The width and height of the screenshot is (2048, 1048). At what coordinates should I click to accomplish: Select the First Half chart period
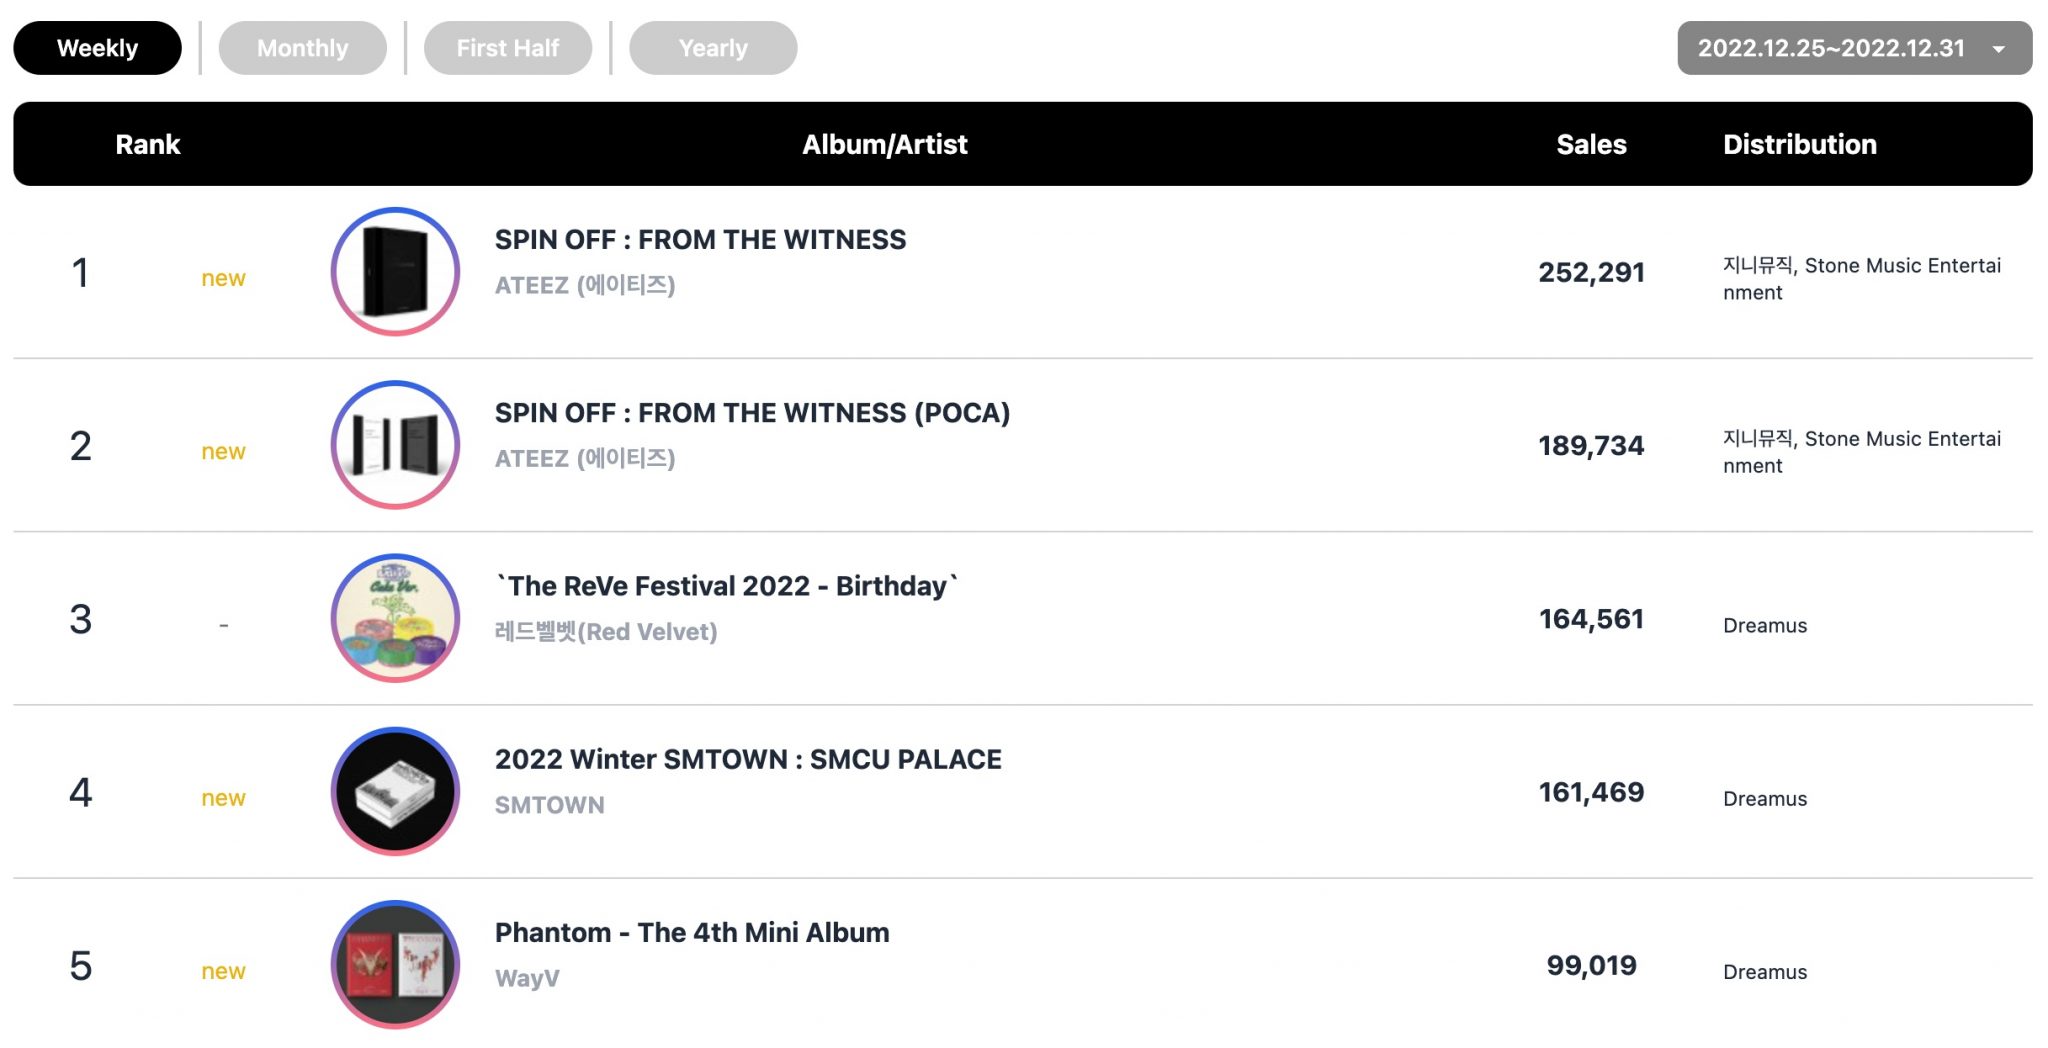pos(508,47)
